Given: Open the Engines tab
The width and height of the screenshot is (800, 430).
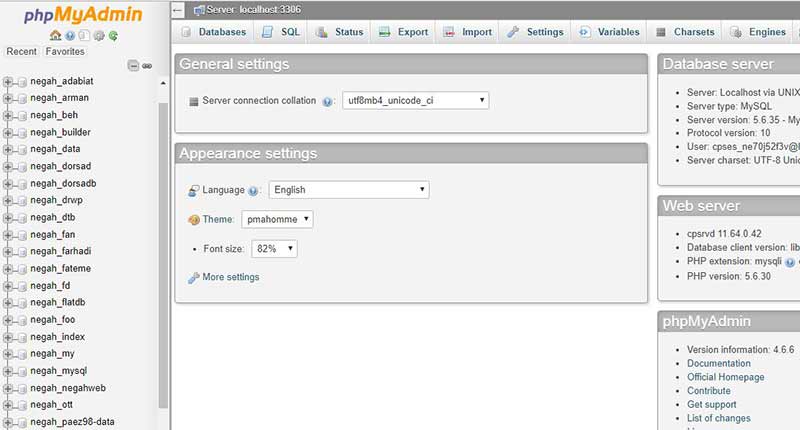Looking at the screenshot, I should 758,32.
